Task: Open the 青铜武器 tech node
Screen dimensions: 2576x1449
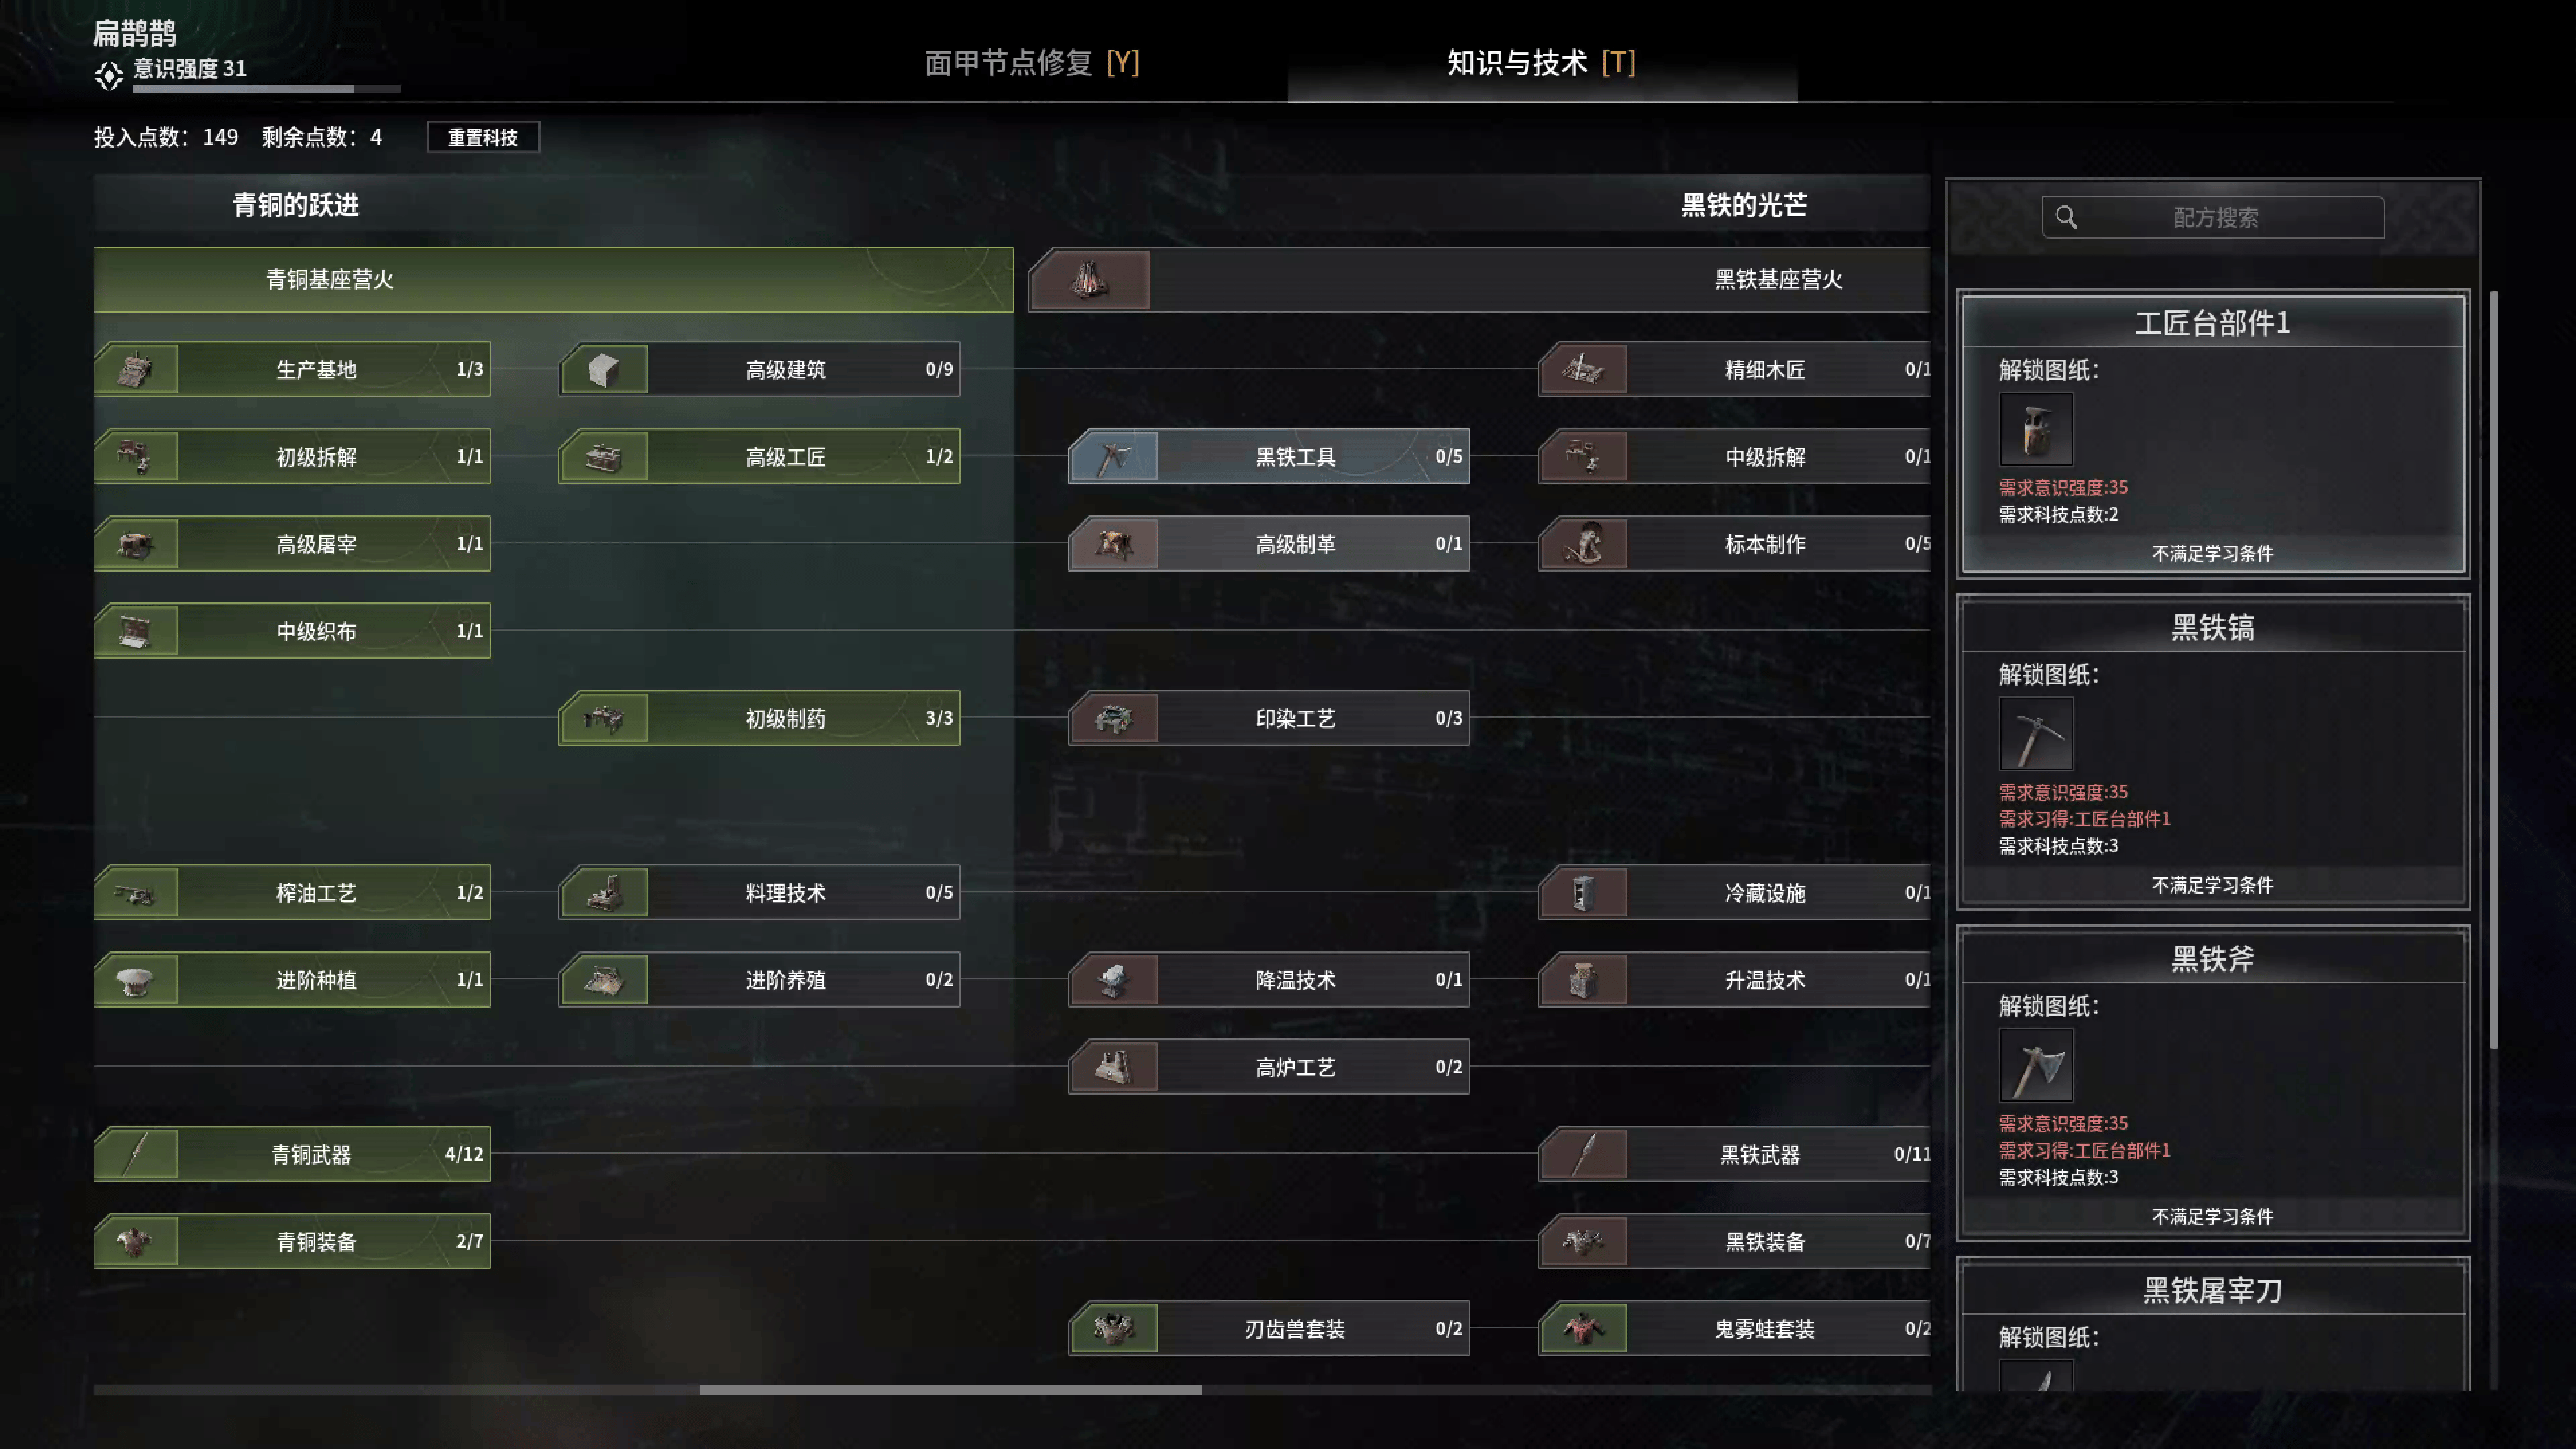Action: 292,1154
